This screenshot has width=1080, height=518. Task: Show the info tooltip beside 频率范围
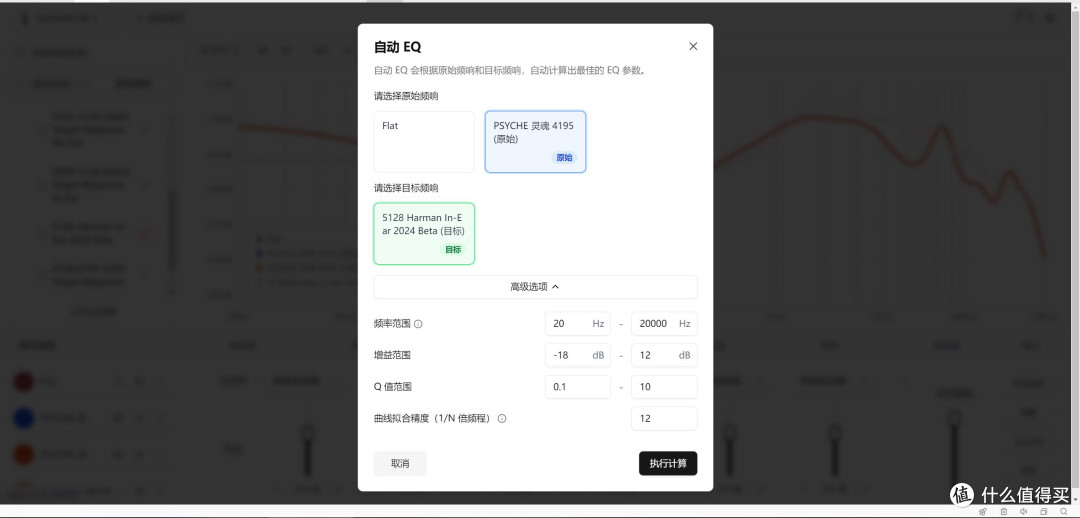click(x=418, y=324)
